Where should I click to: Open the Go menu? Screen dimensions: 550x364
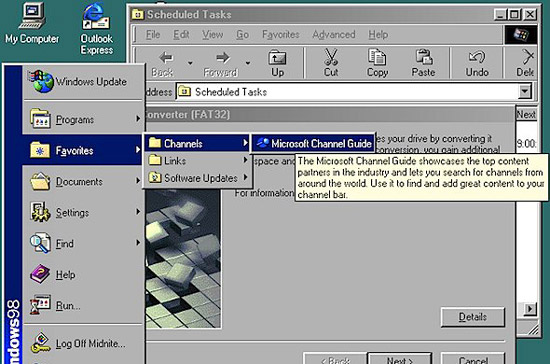tap(242, 34)
